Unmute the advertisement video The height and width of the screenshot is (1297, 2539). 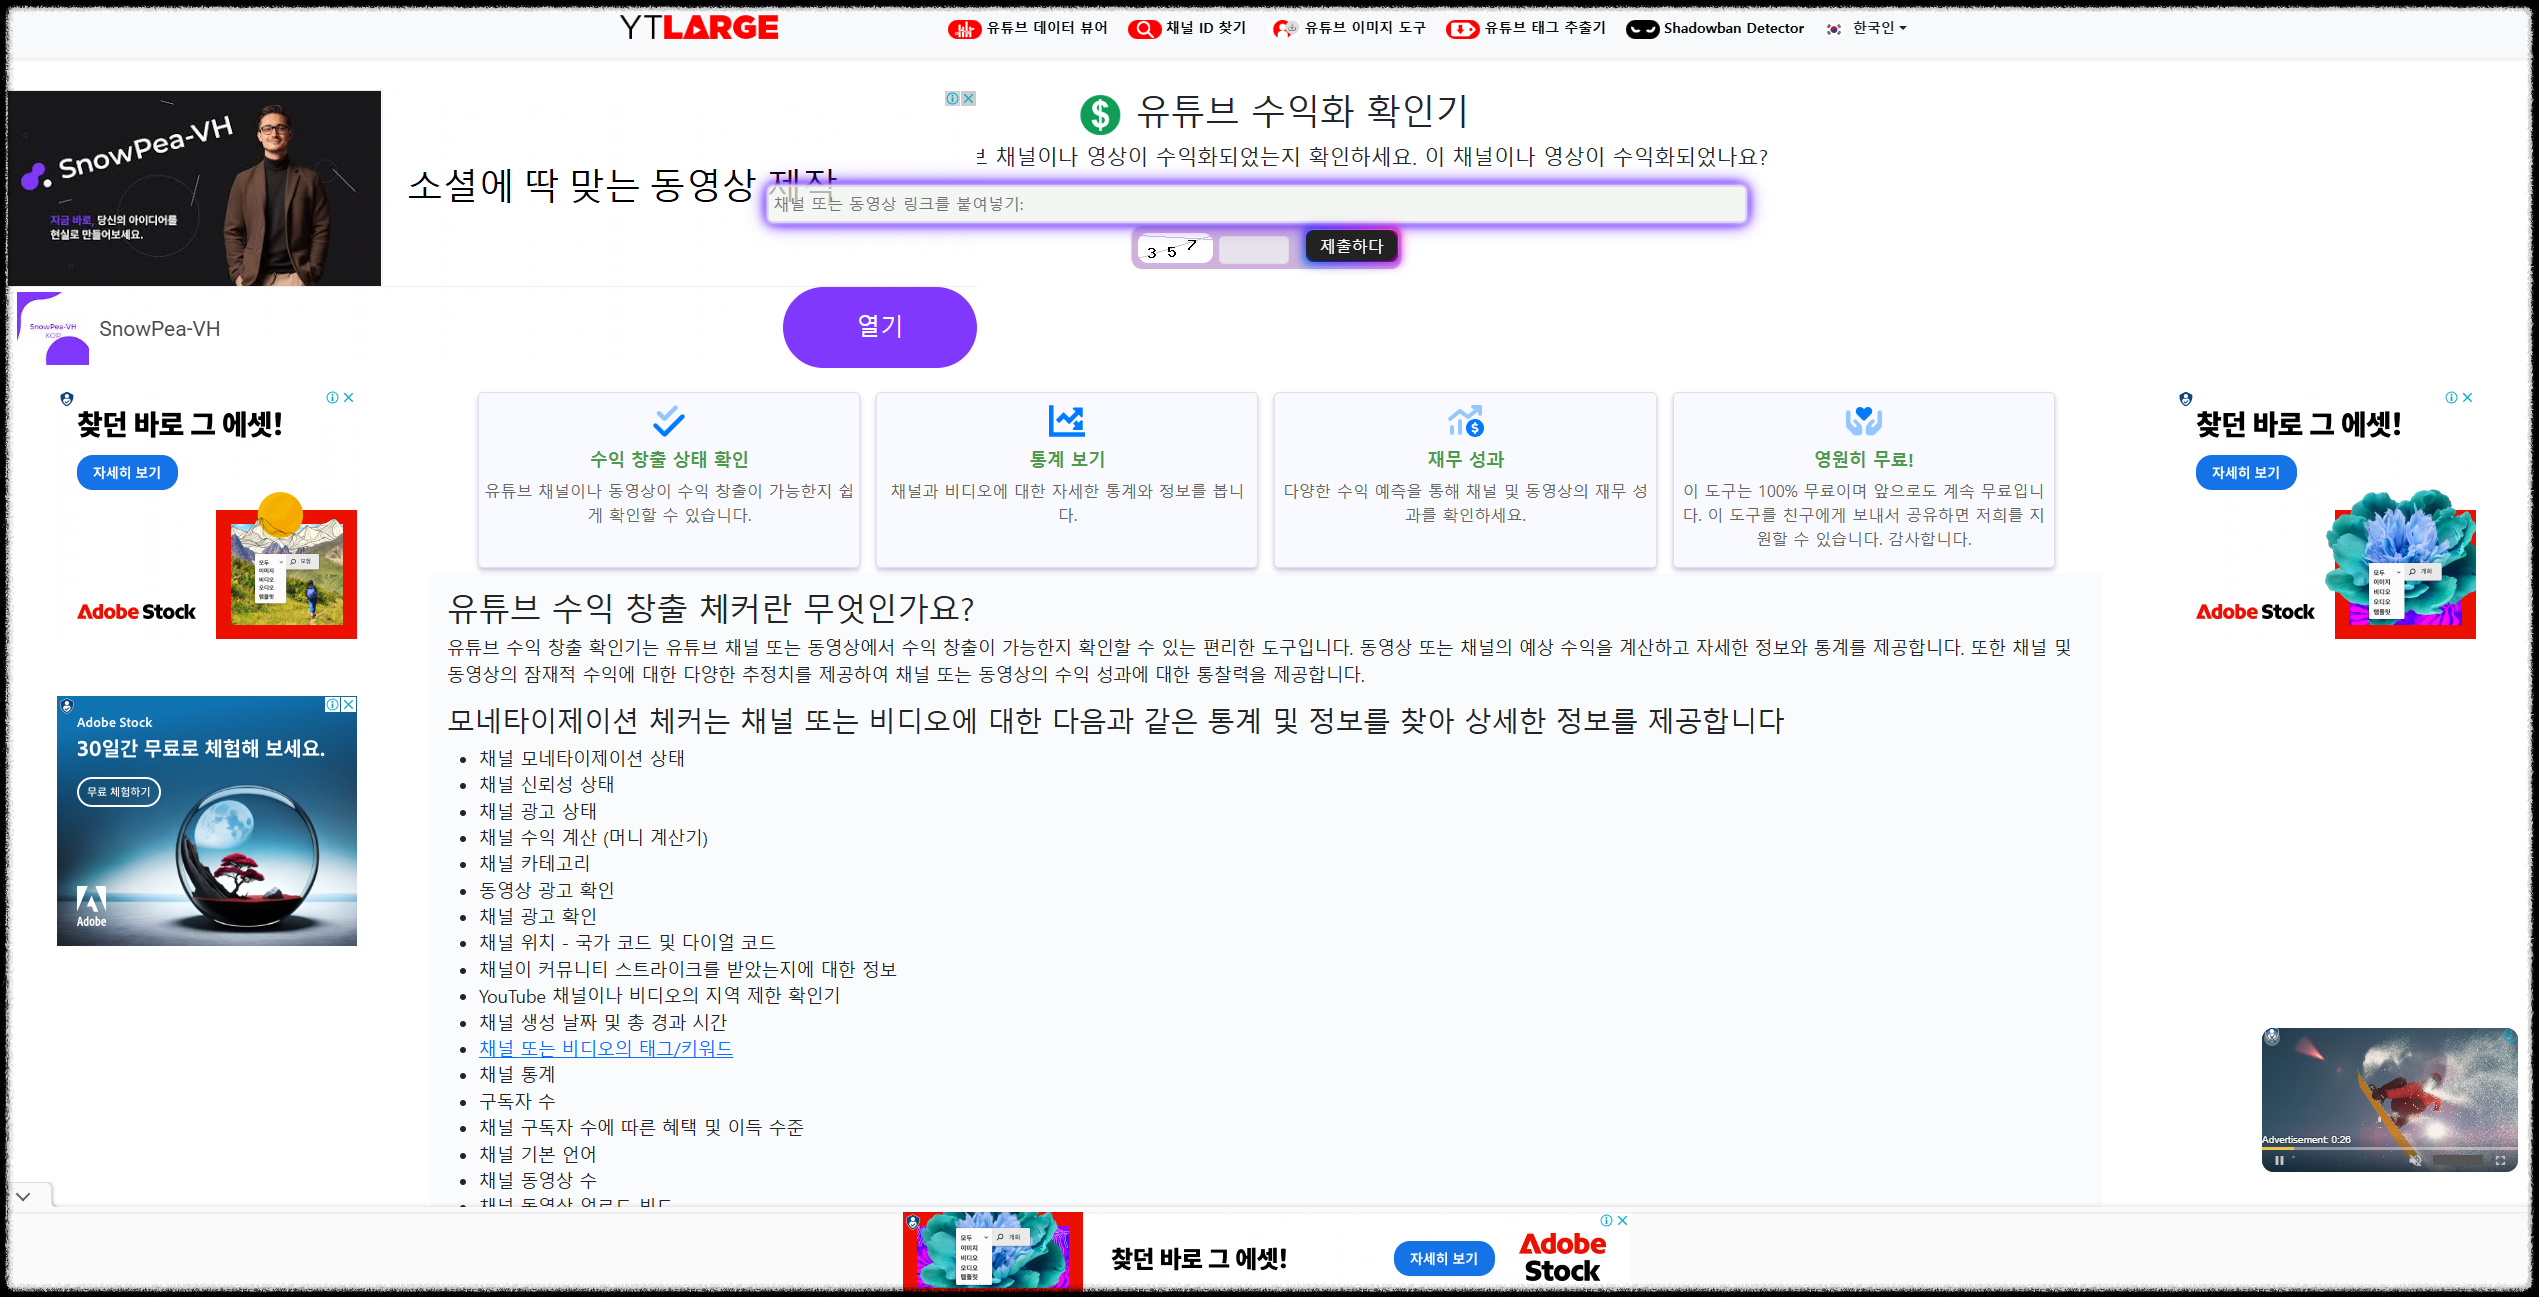[x=2415, y=1161]
